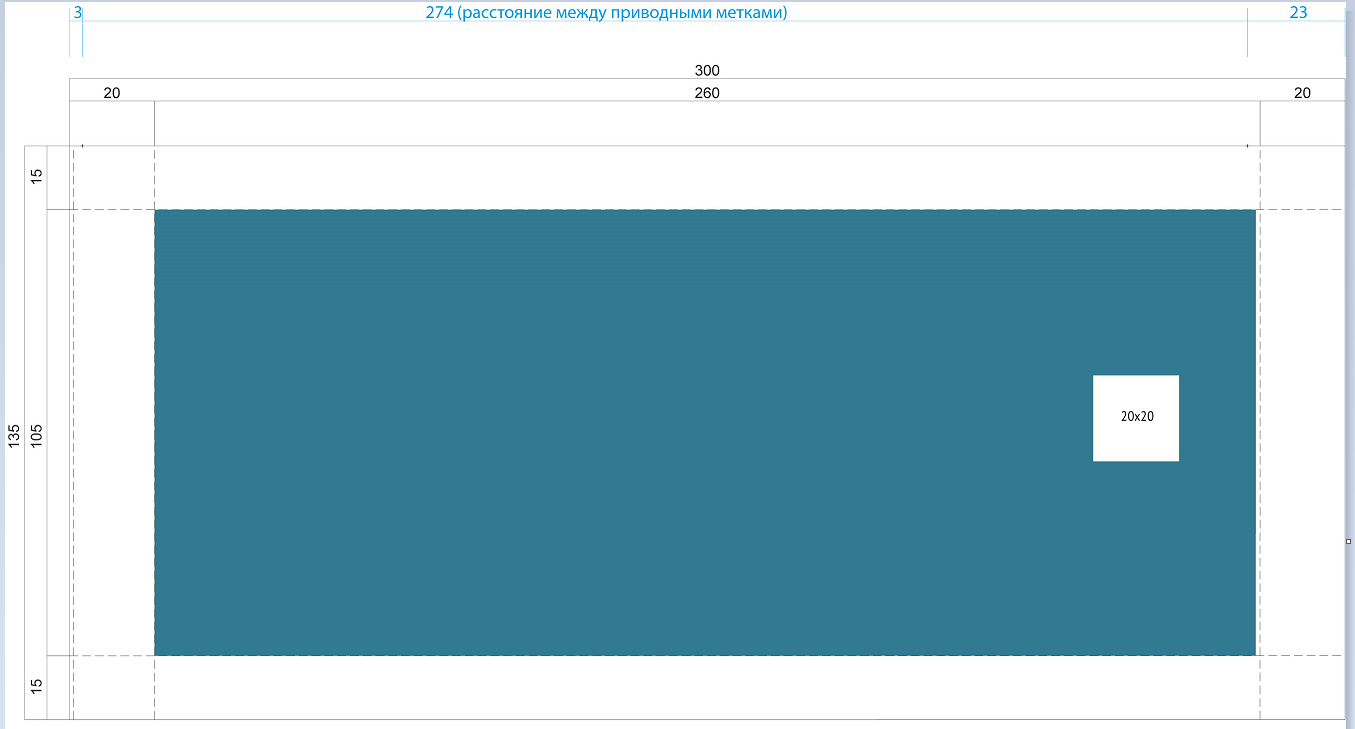The image size is (1355, 729).
Task: Select the 135 total height label
Action: (x=14, y=435)
